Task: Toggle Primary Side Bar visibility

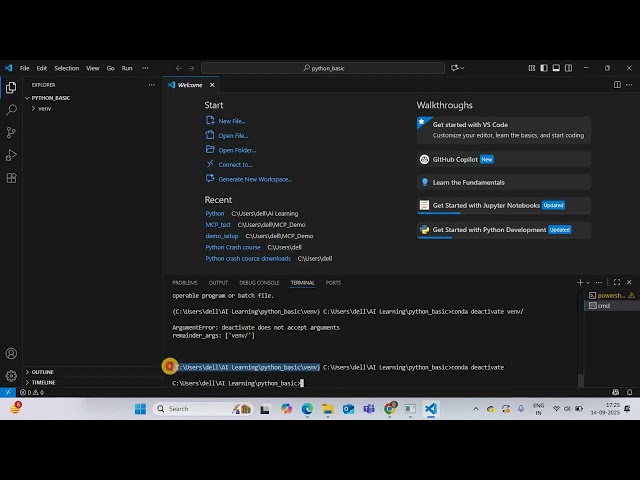Action: 544,68
